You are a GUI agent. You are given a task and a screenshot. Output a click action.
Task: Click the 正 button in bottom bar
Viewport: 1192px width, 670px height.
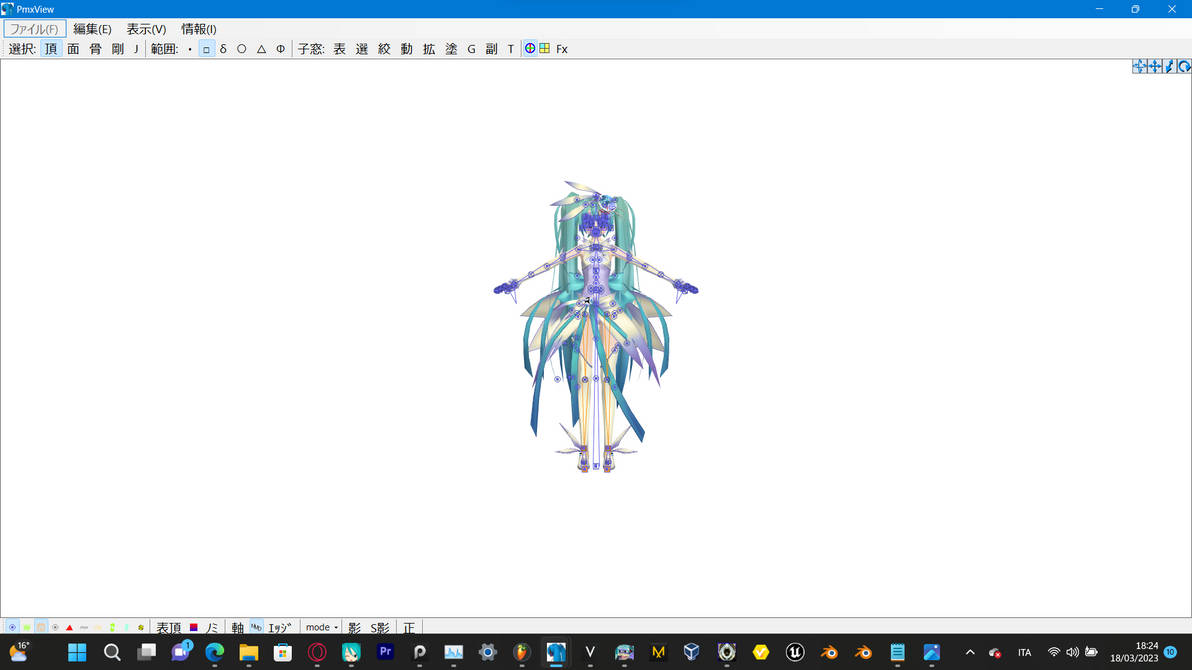[409, 627]
